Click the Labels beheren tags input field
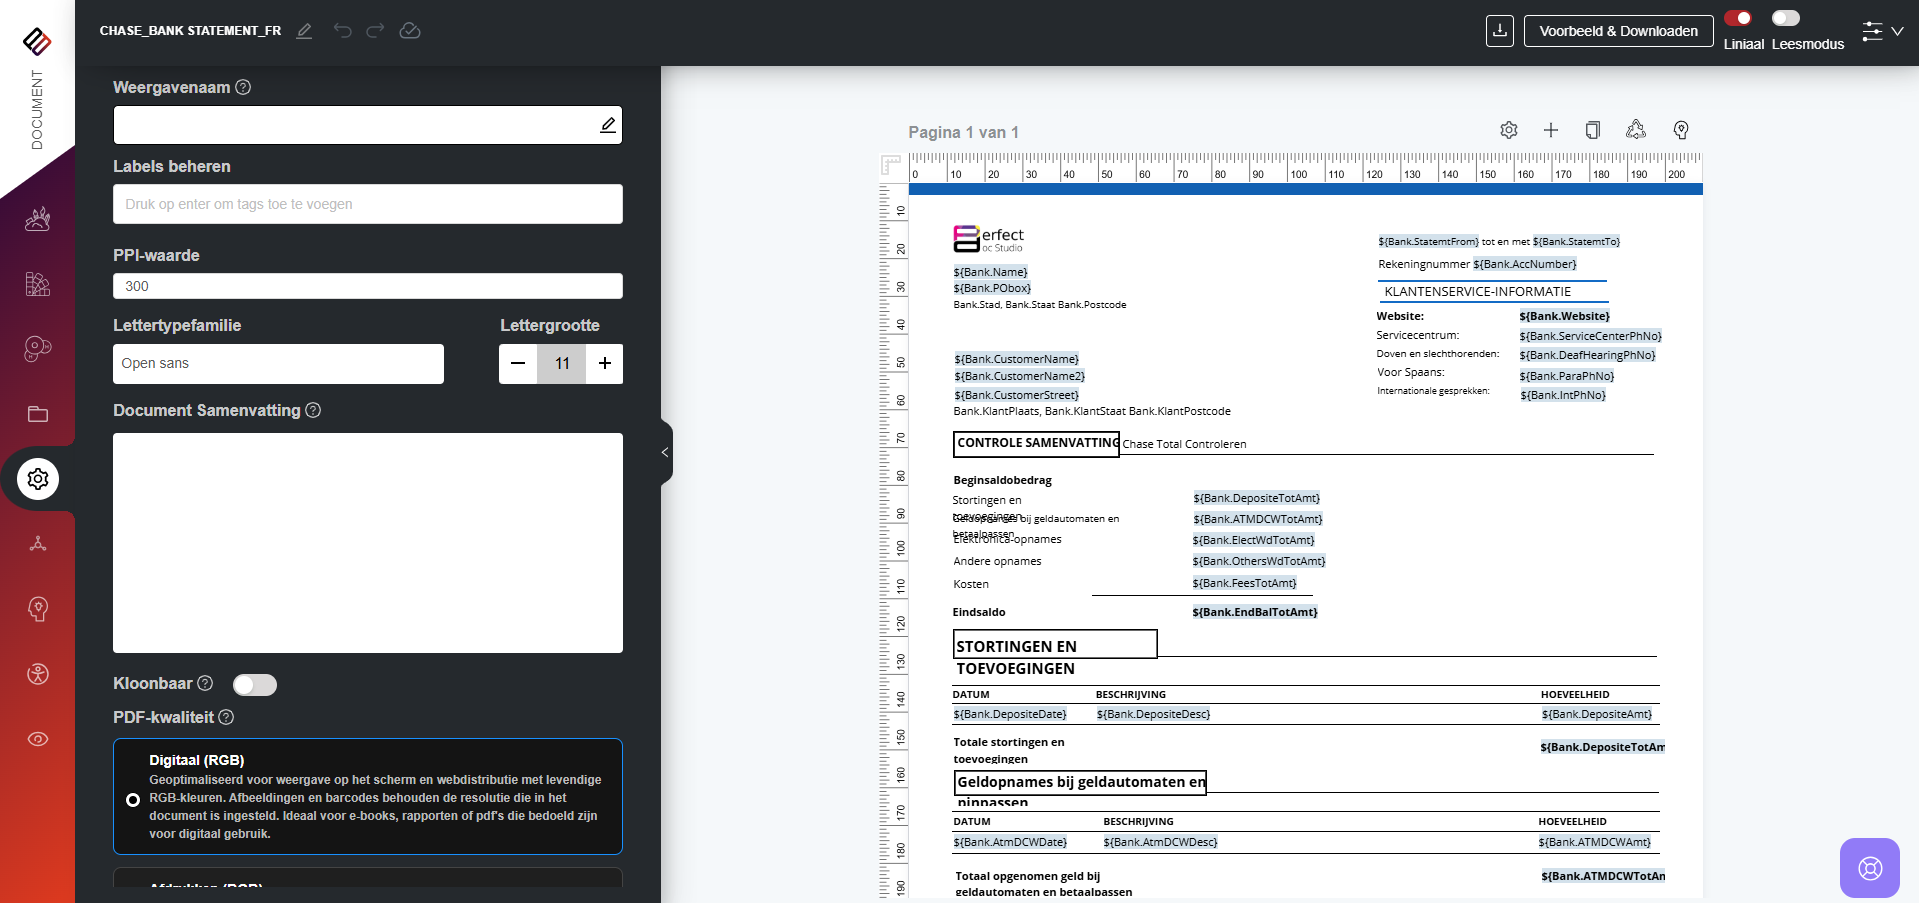The width and height of the screenshot is (1919, 903). coord(367,204)
